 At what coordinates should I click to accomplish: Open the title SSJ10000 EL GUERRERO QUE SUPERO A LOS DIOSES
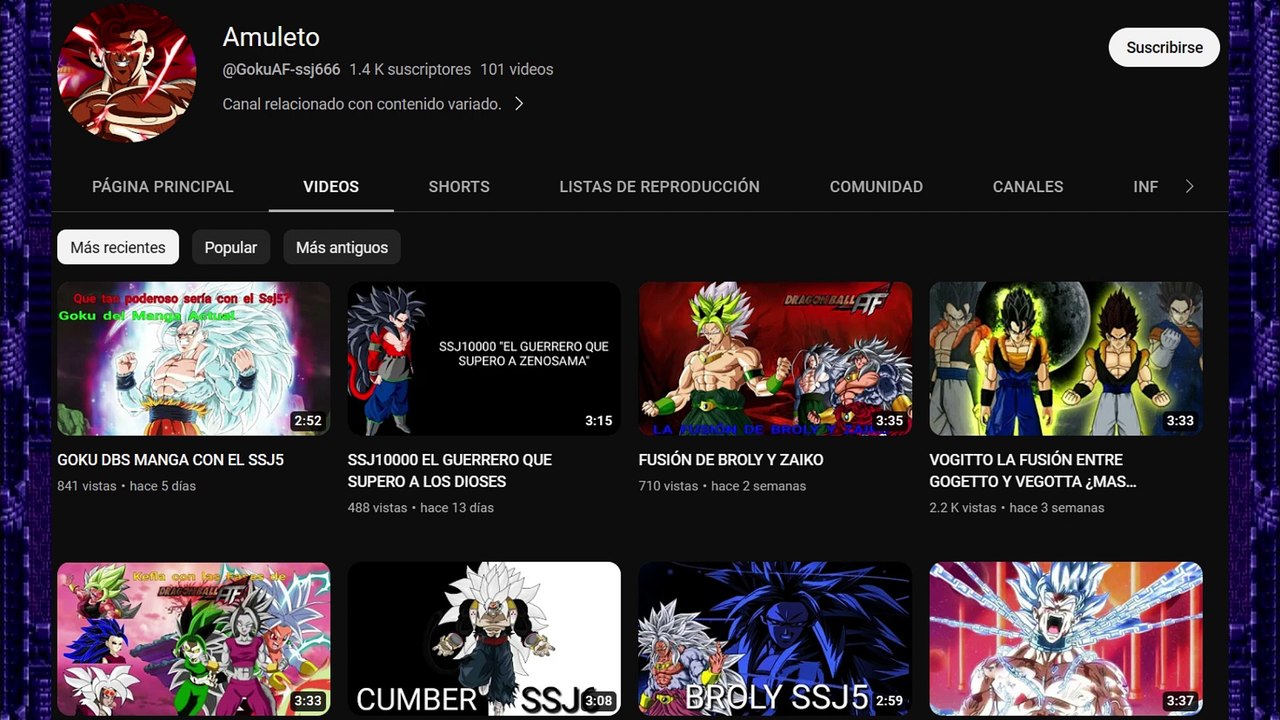pos(450,471)
